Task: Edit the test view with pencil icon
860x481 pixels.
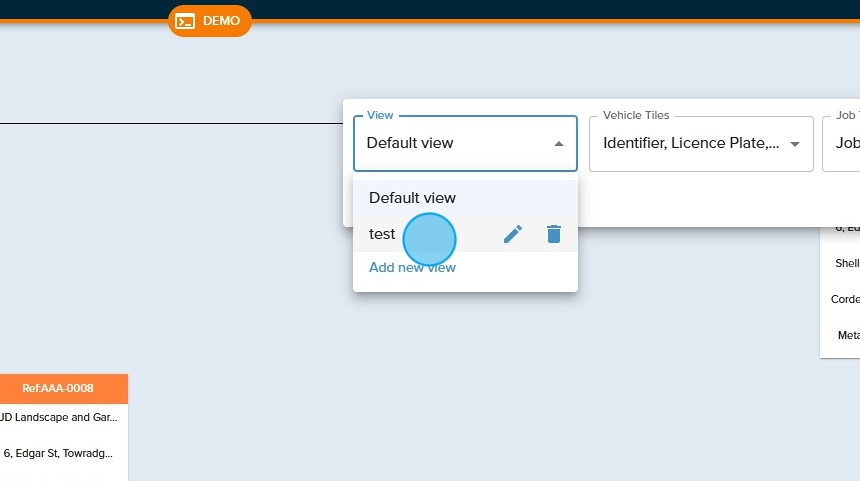Action: click(x=513, y=234)
